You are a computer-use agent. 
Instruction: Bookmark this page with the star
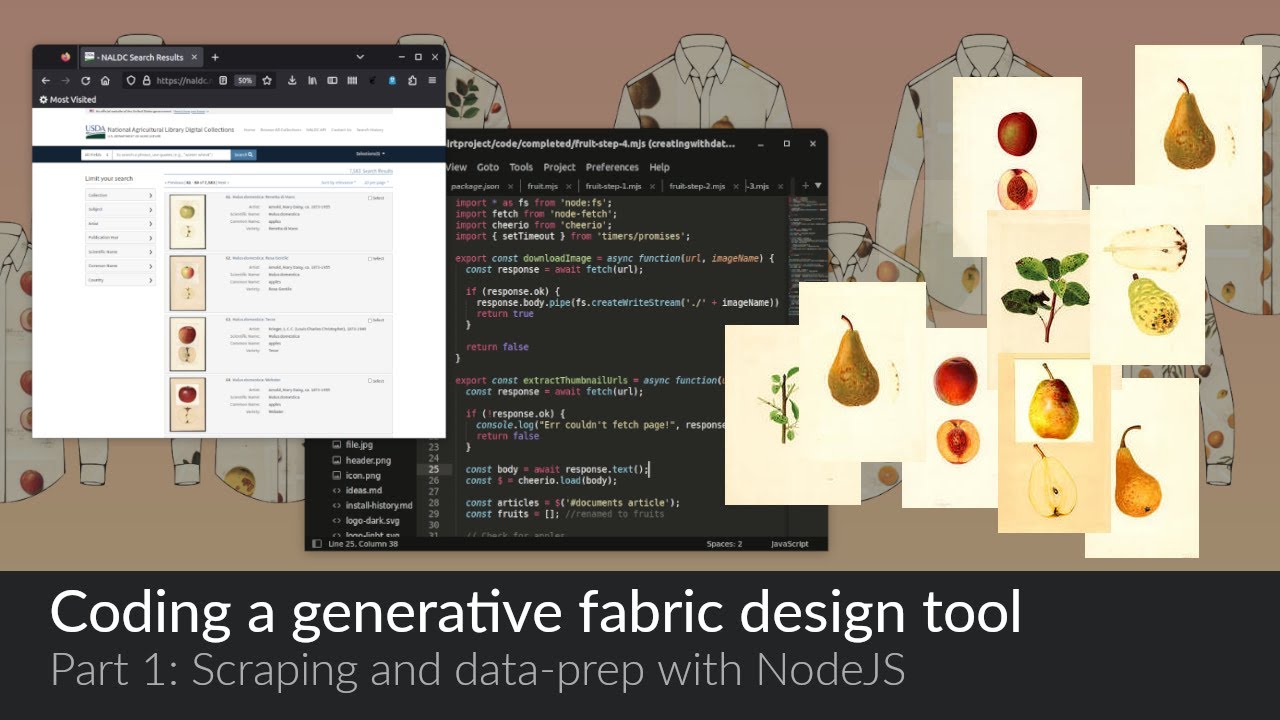[x=267, y=80]
